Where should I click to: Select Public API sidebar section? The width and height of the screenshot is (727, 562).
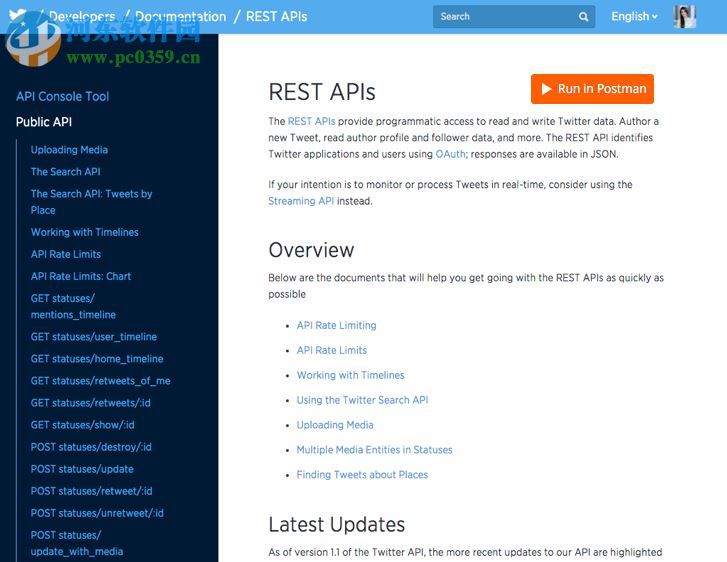click(44, 122)
